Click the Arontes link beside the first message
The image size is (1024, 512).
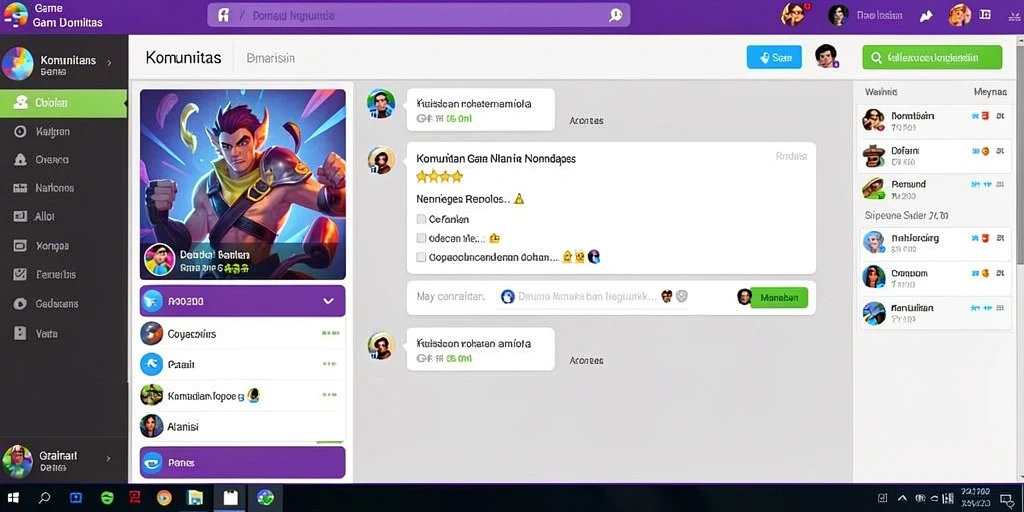586,121
